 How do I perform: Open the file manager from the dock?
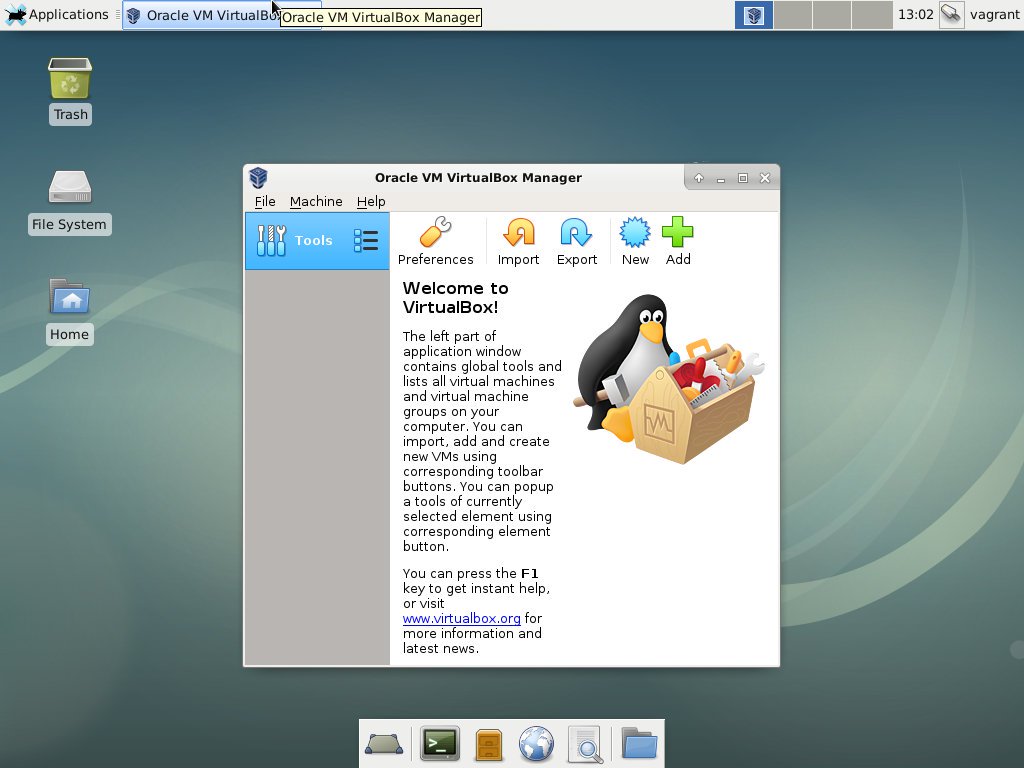point(638,743)
